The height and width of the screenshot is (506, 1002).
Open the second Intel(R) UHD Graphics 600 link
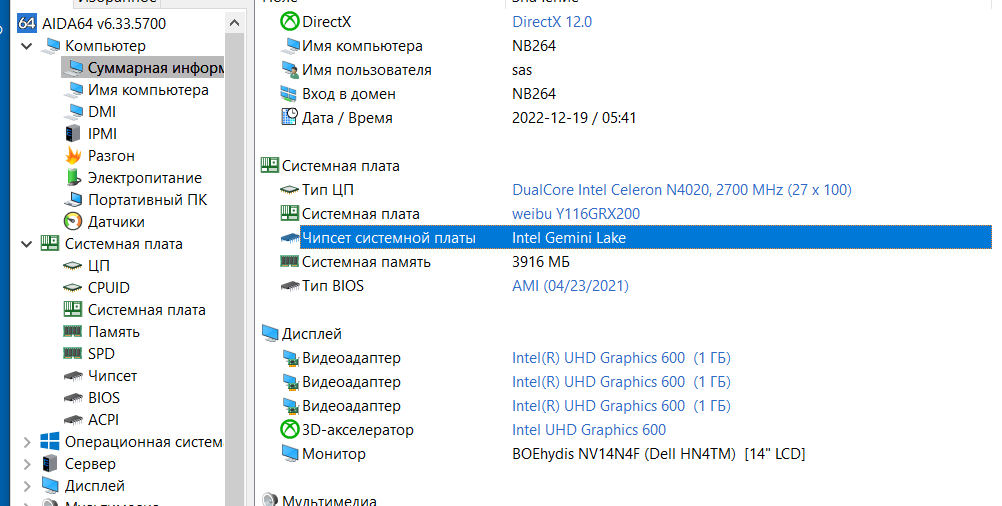tap(621, 382)
